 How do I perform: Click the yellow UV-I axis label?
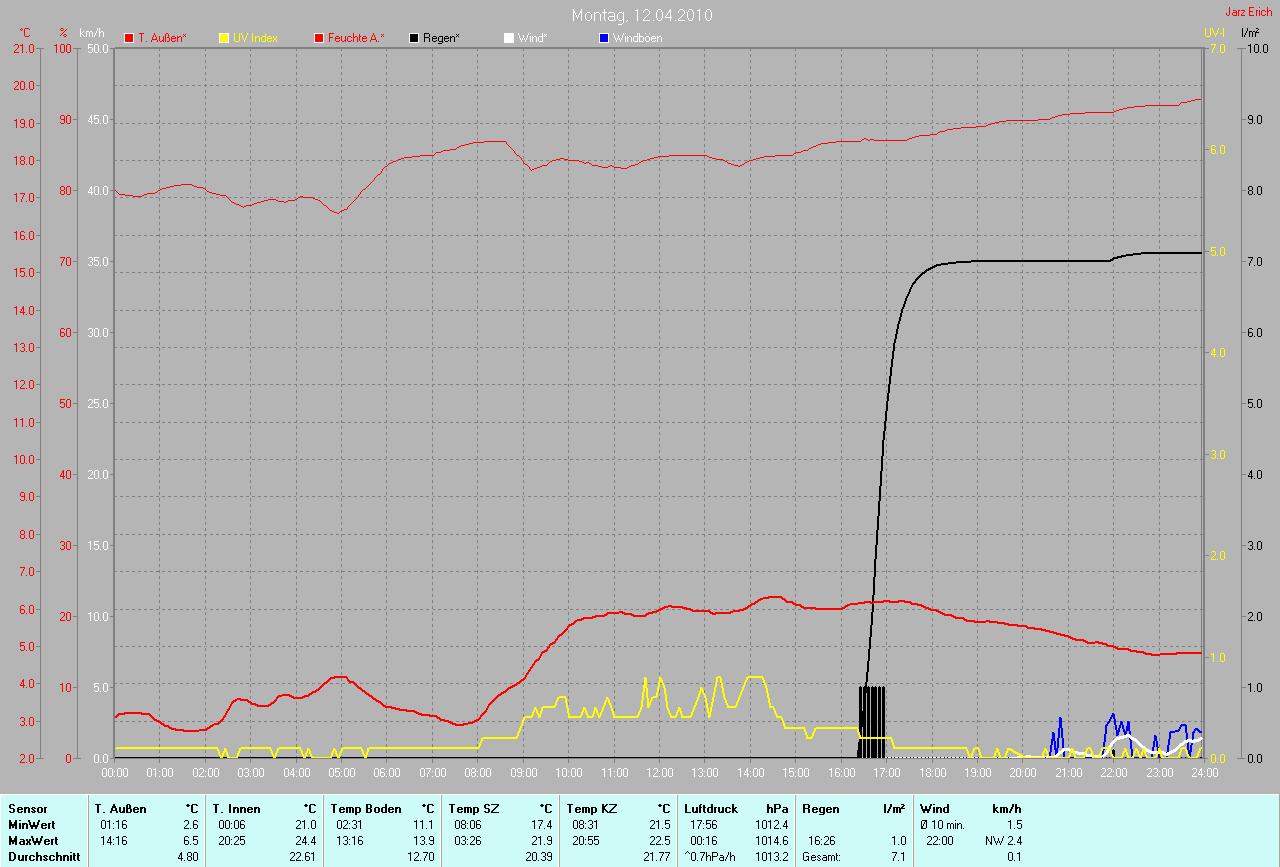1214,33
